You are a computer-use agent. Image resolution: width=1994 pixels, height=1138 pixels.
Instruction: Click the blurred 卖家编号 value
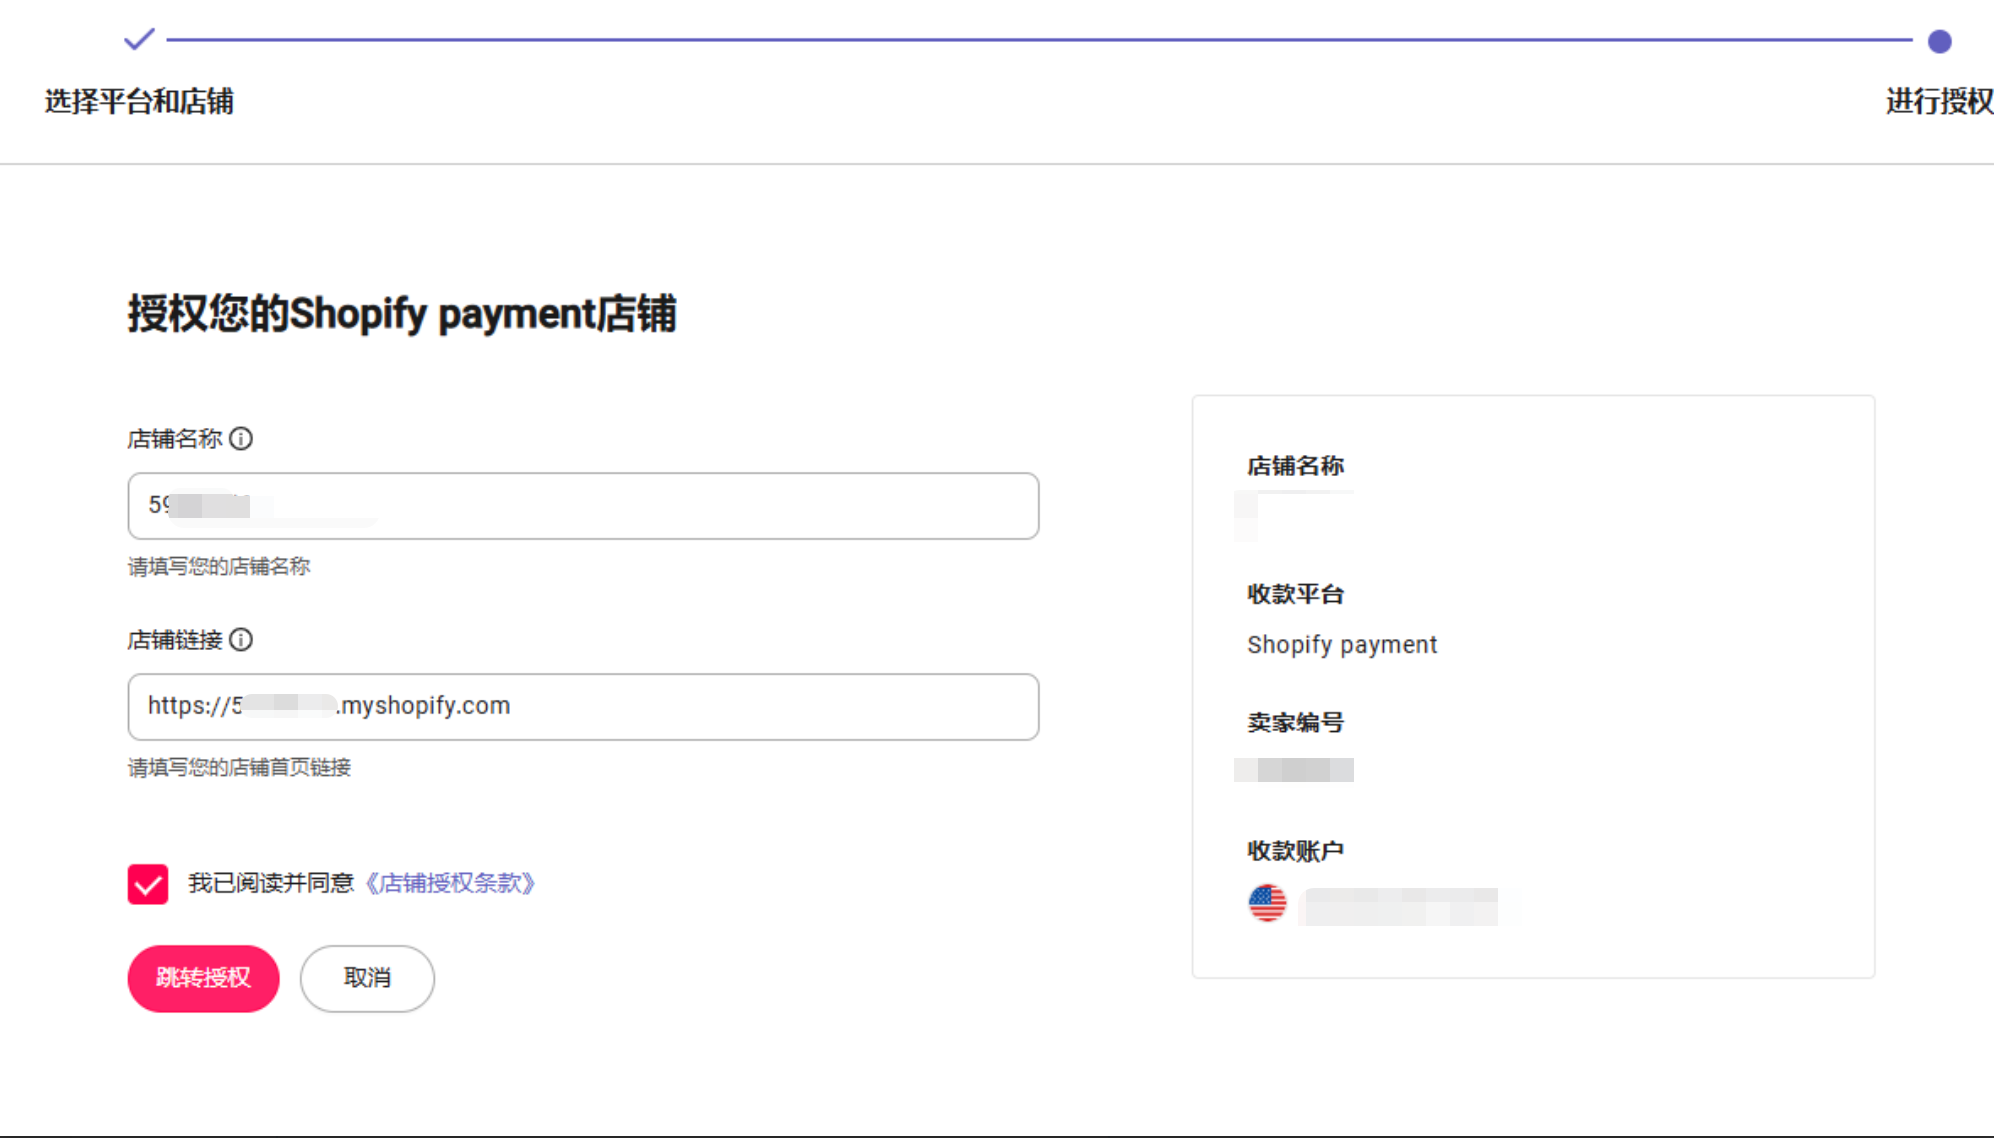coord(1295,770)
